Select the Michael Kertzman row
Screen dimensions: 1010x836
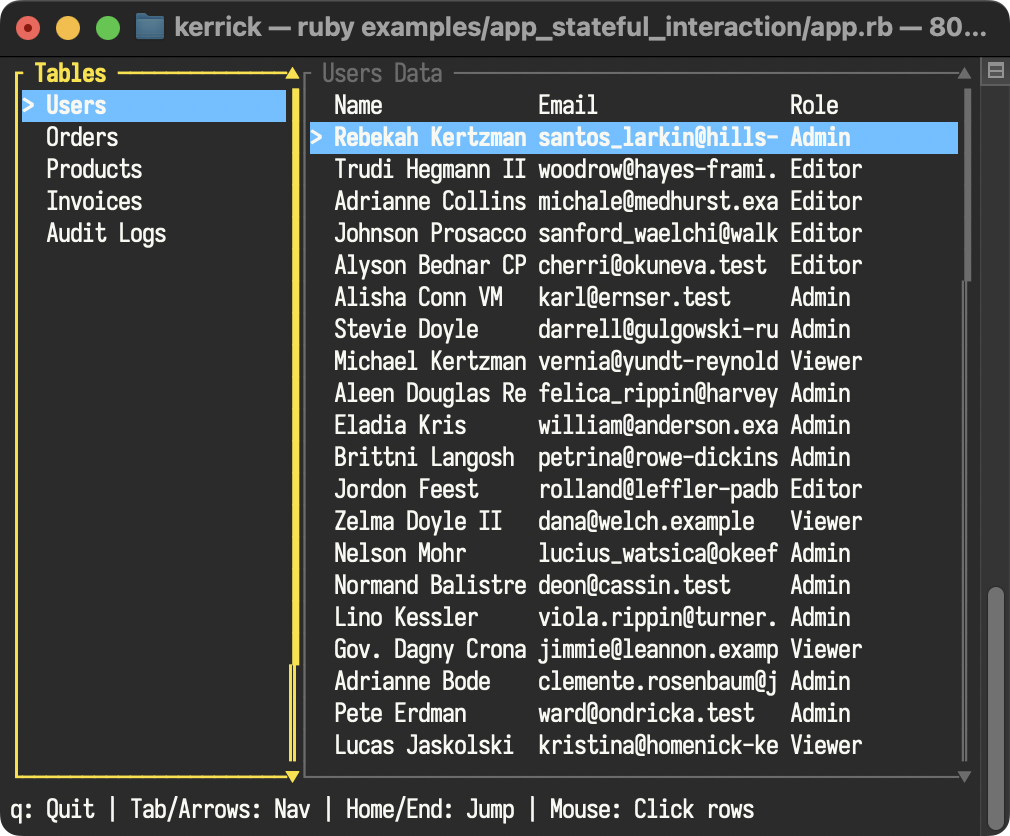click(634, 361)
